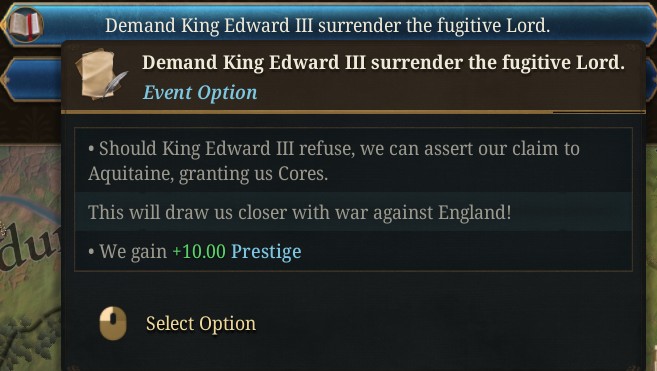Click the italic 'Event Option' subtitle
This screenshot has height=371, width=657.
click(x=200, y=93)
